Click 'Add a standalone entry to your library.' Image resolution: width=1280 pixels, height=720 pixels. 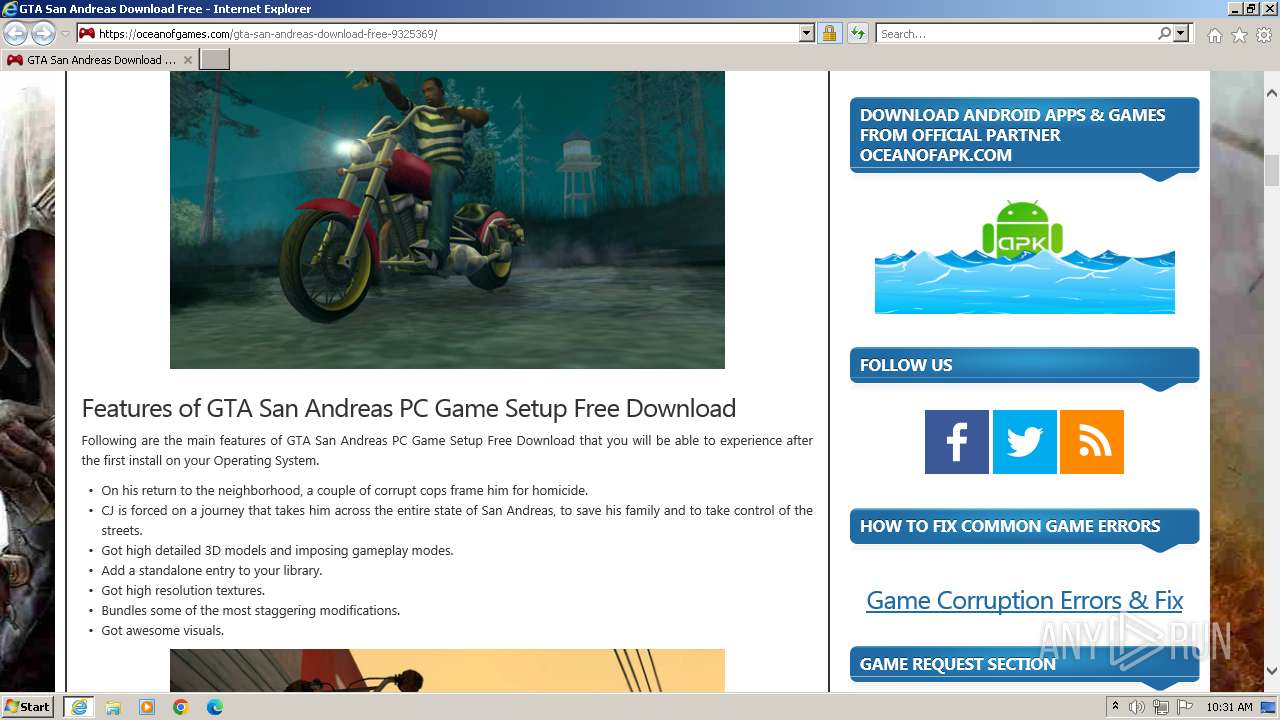pyautogui.click(x=211, y=570)
